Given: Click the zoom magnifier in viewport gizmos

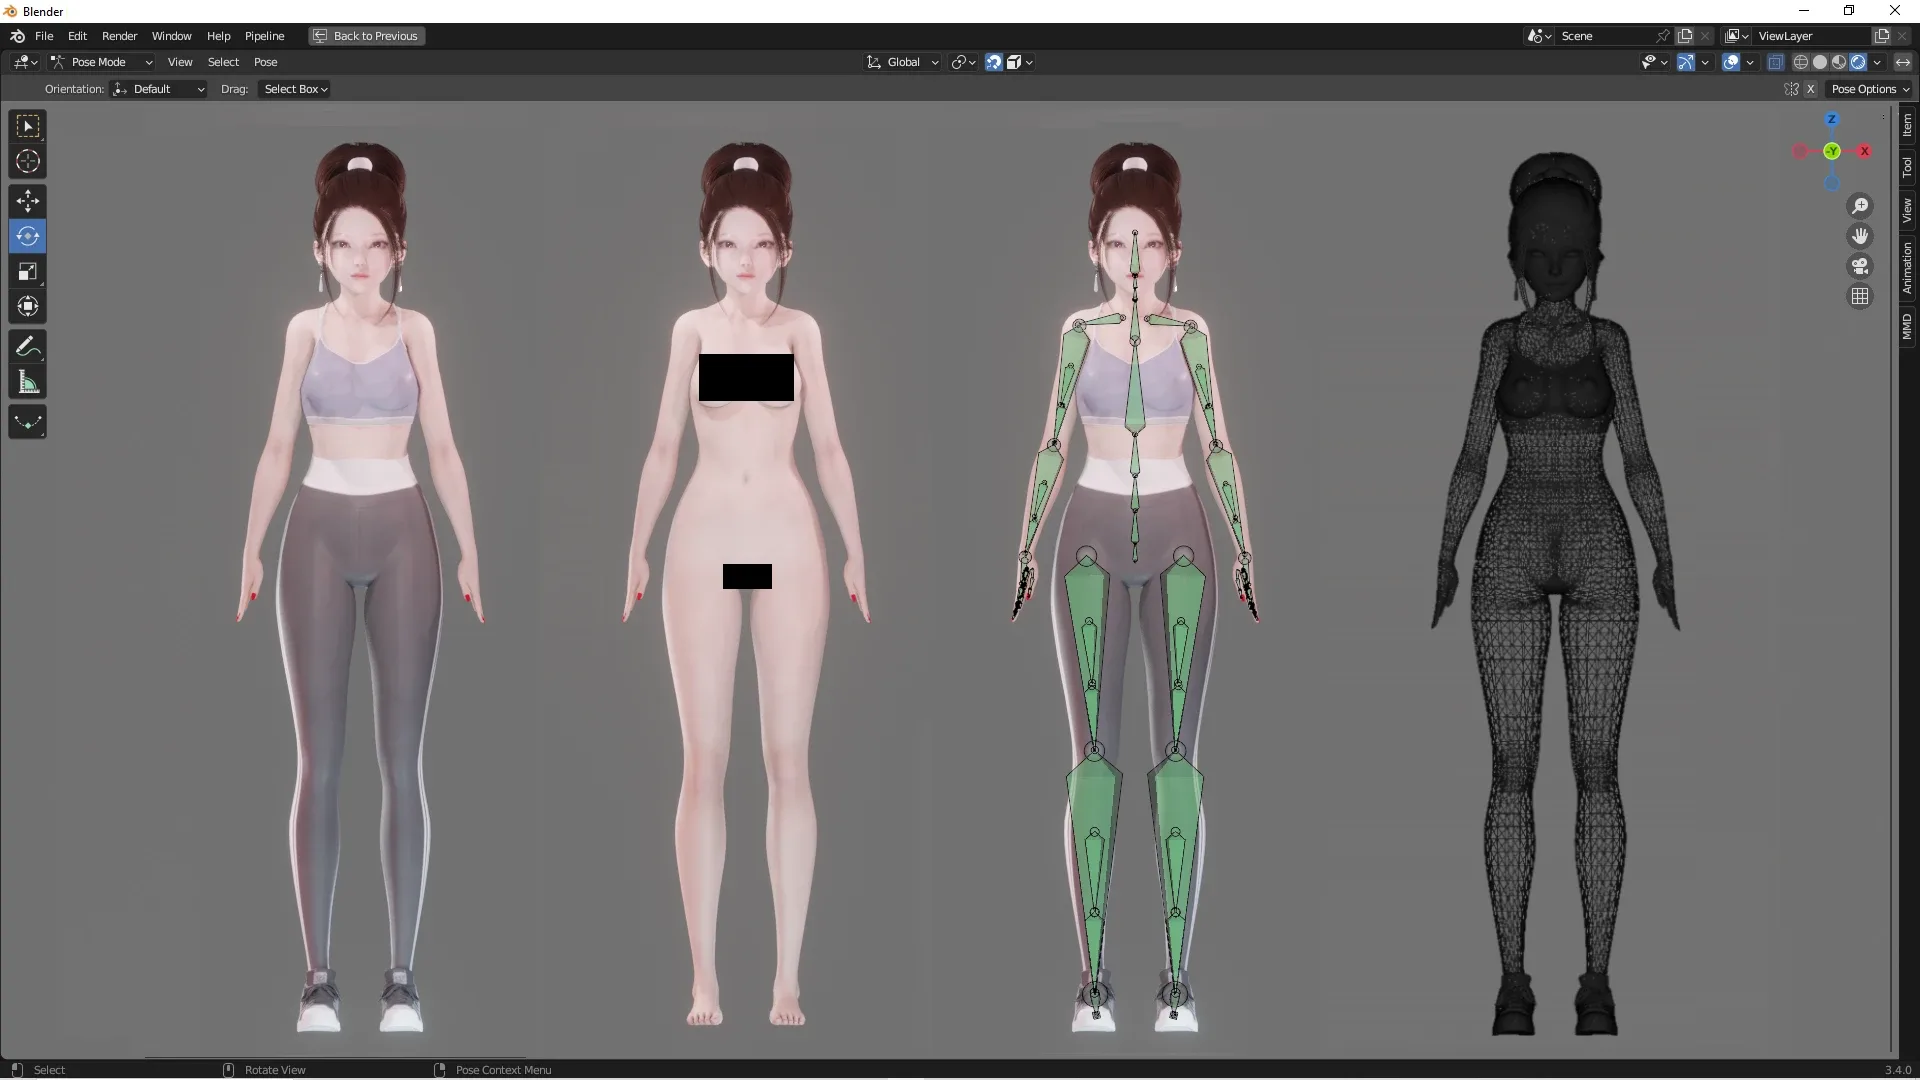Looking at the screenshot, I should (1860, 205).
